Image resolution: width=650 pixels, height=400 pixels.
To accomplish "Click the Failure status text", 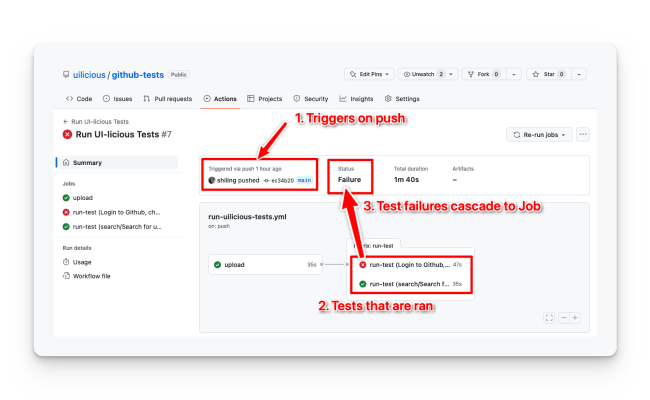I will [x=349, y=179].
